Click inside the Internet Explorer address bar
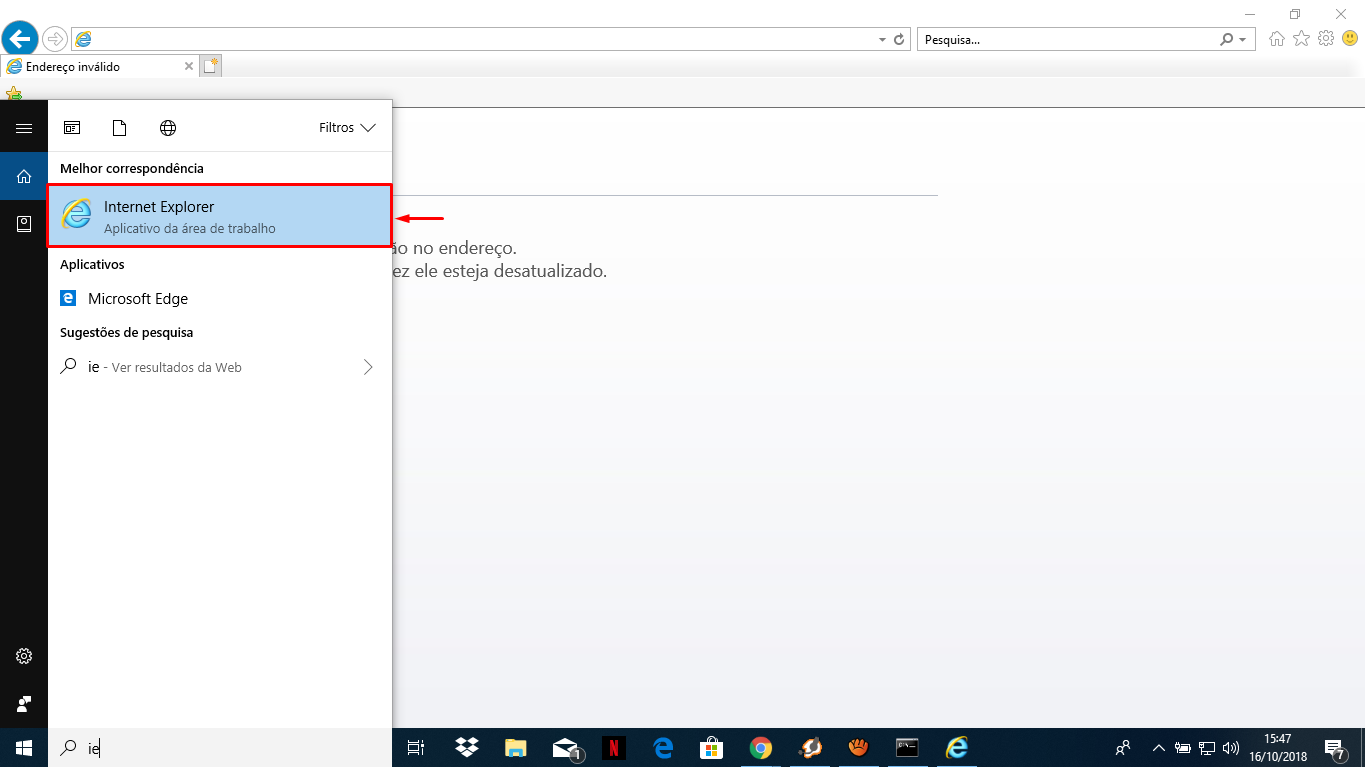This screenshot has width=1365, height=767. [475, 39]
